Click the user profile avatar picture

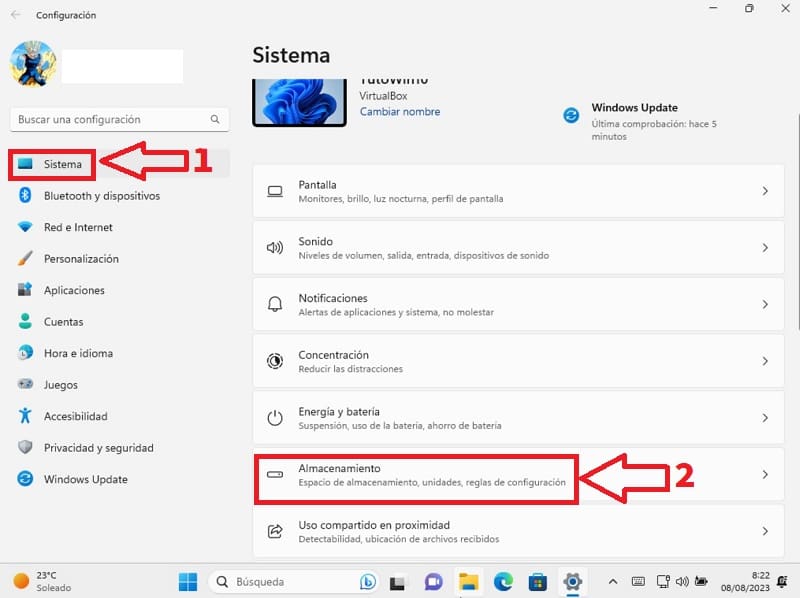click(x=31, y=65)
